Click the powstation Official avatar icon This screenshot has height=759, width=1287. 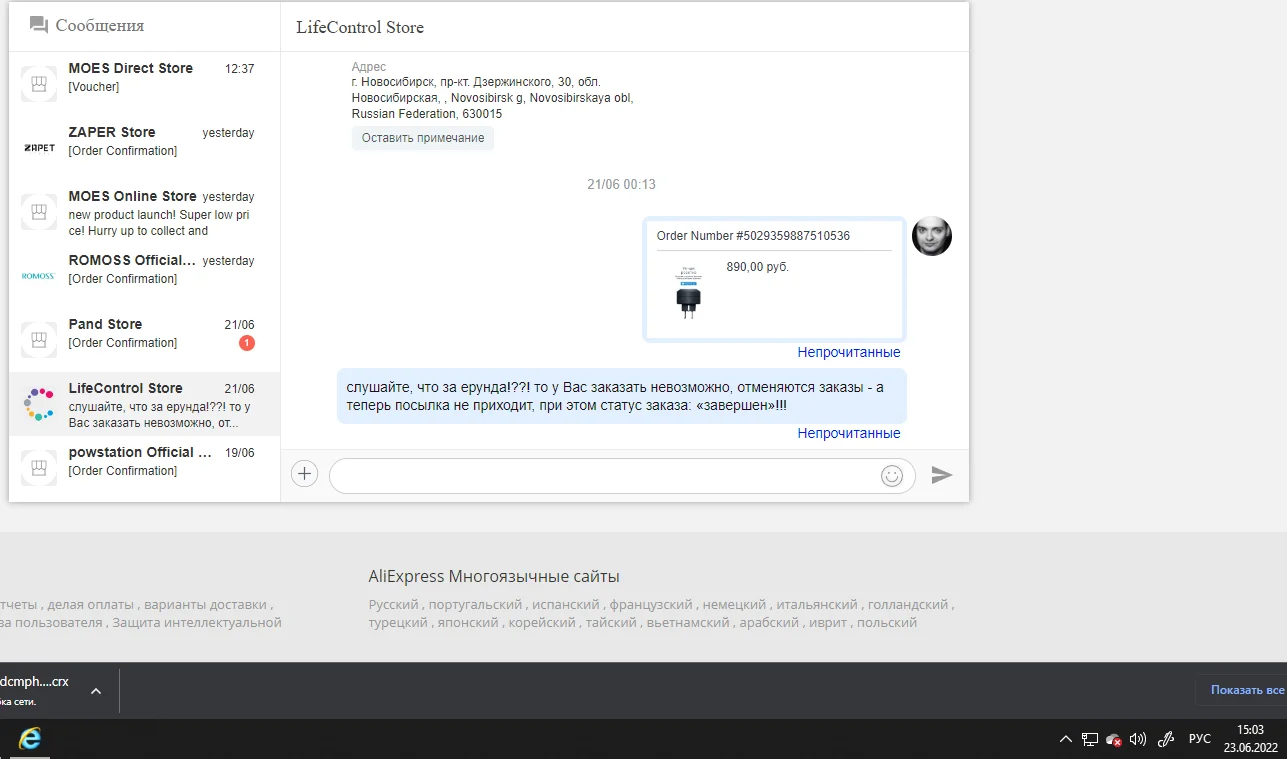(39, 468)
